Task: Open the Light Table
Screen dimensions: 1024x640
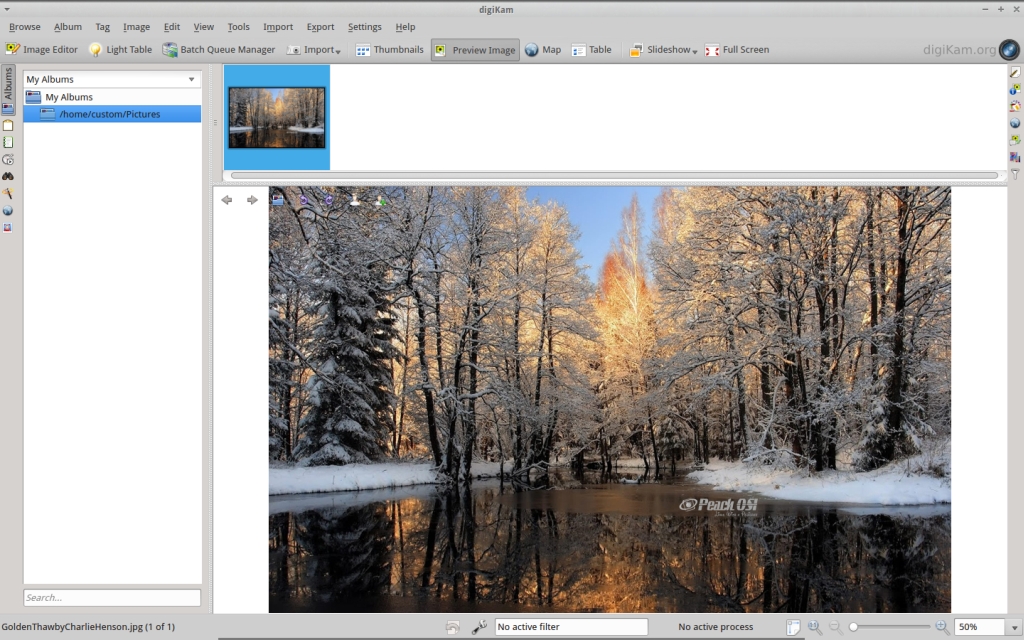Action: click(x=120, y=50)
